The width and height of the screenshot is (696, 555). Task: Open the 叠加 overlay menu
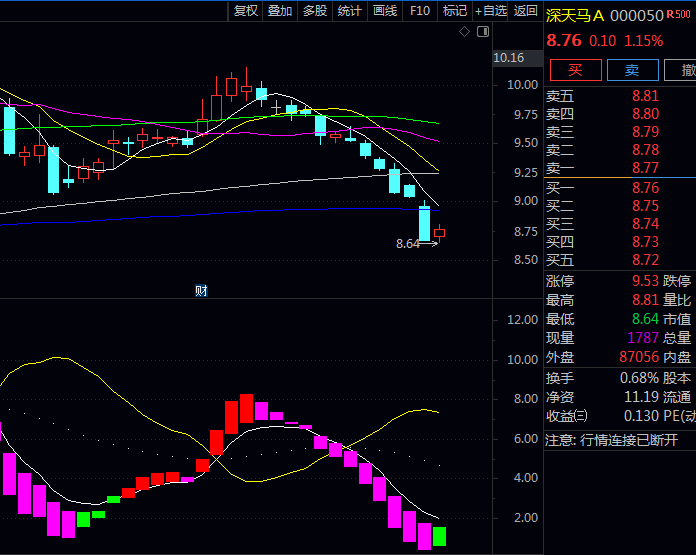(280, 11)
